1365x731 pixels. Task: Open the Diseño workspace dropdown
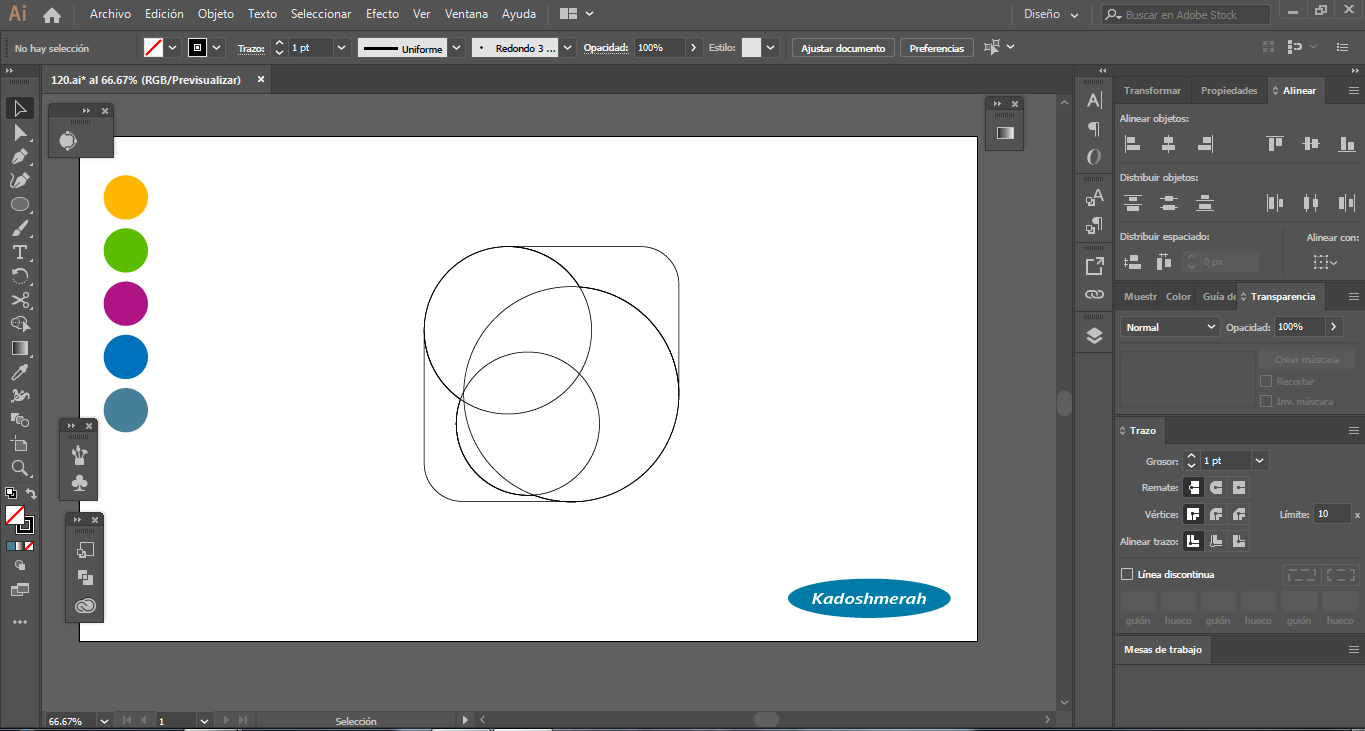coord(1052,15)
